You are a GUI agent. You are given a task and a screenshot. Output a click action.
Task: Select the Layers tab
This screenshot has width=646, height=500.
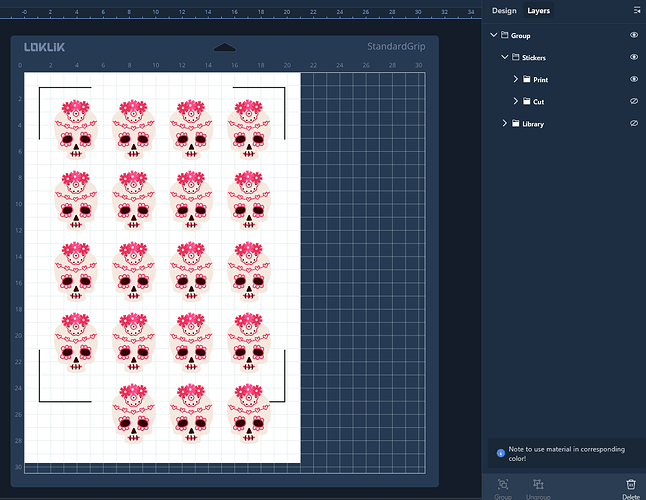[538, 11]
